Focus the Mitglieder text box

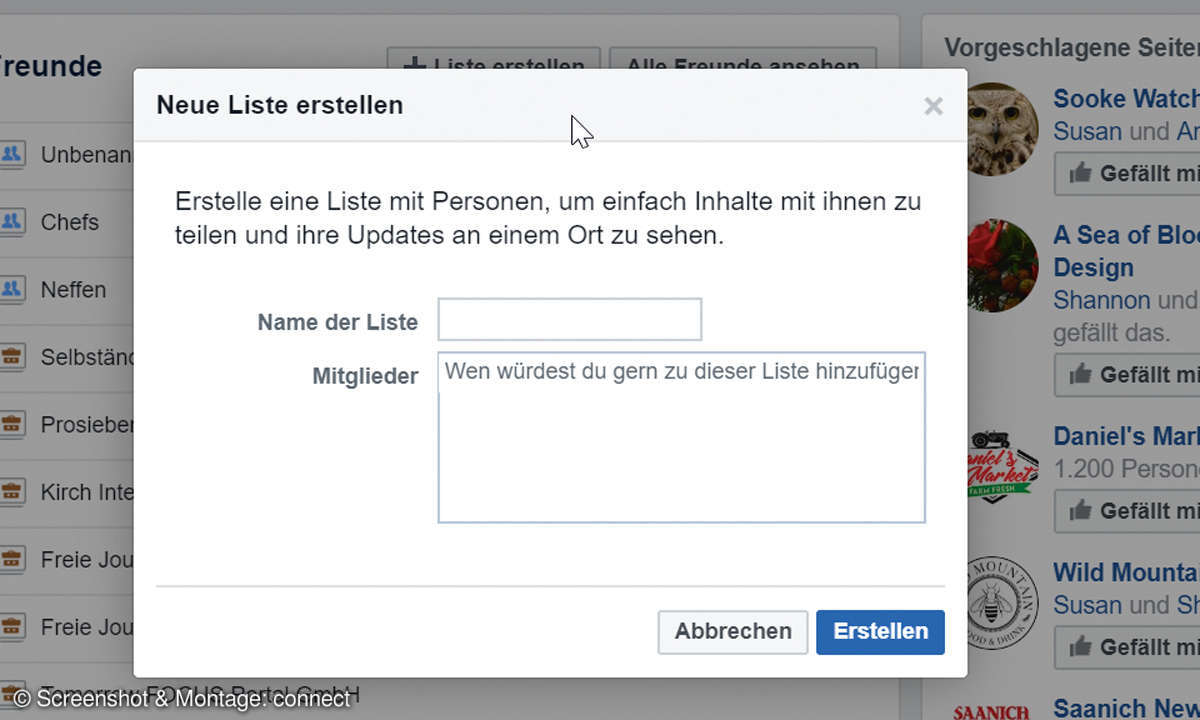(682, 437)
